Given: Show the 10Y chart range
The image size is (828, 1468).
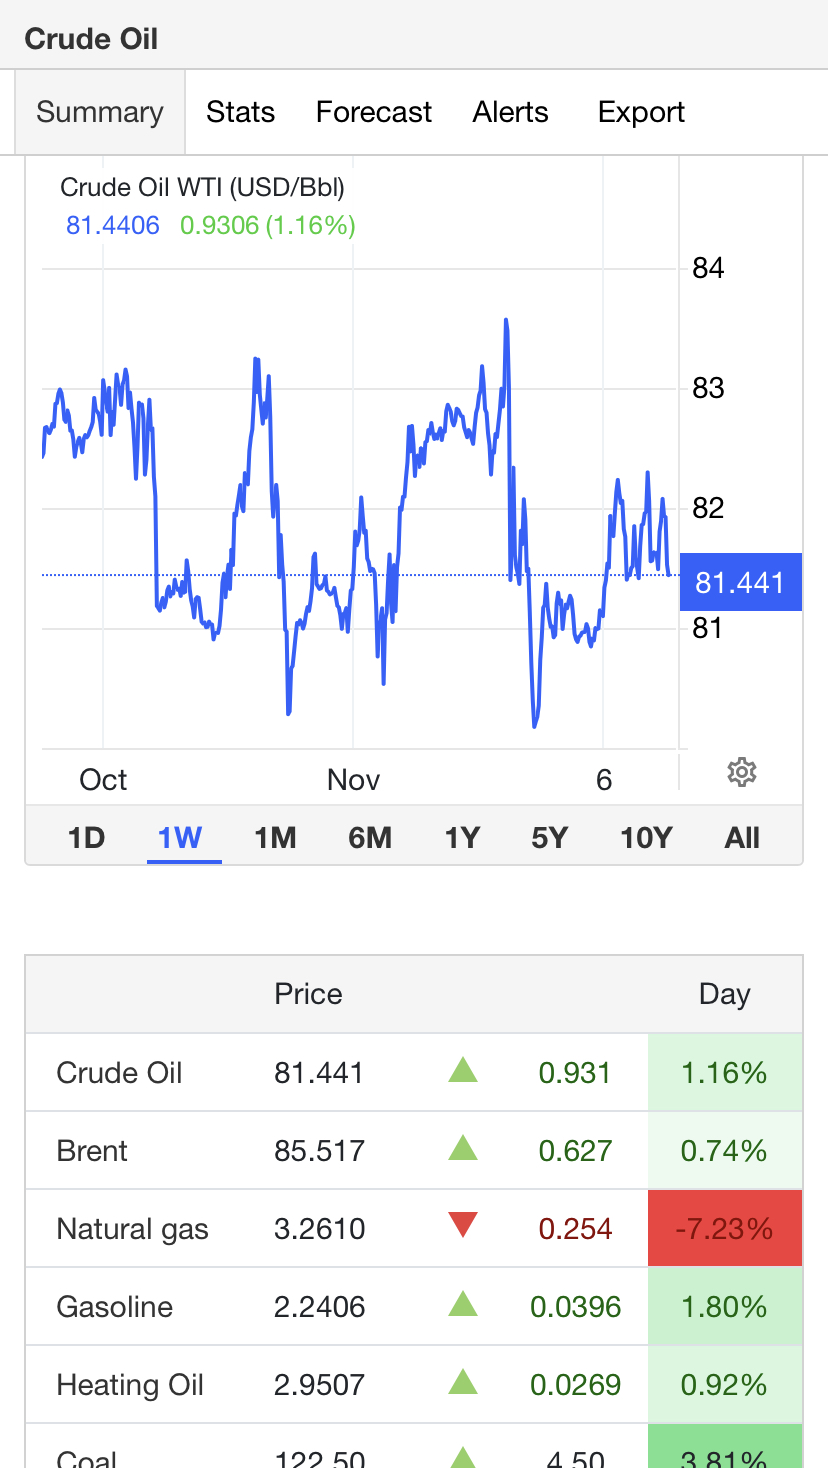Looking at the screenshot, I should pyautogui.click(x=646, y=837).
